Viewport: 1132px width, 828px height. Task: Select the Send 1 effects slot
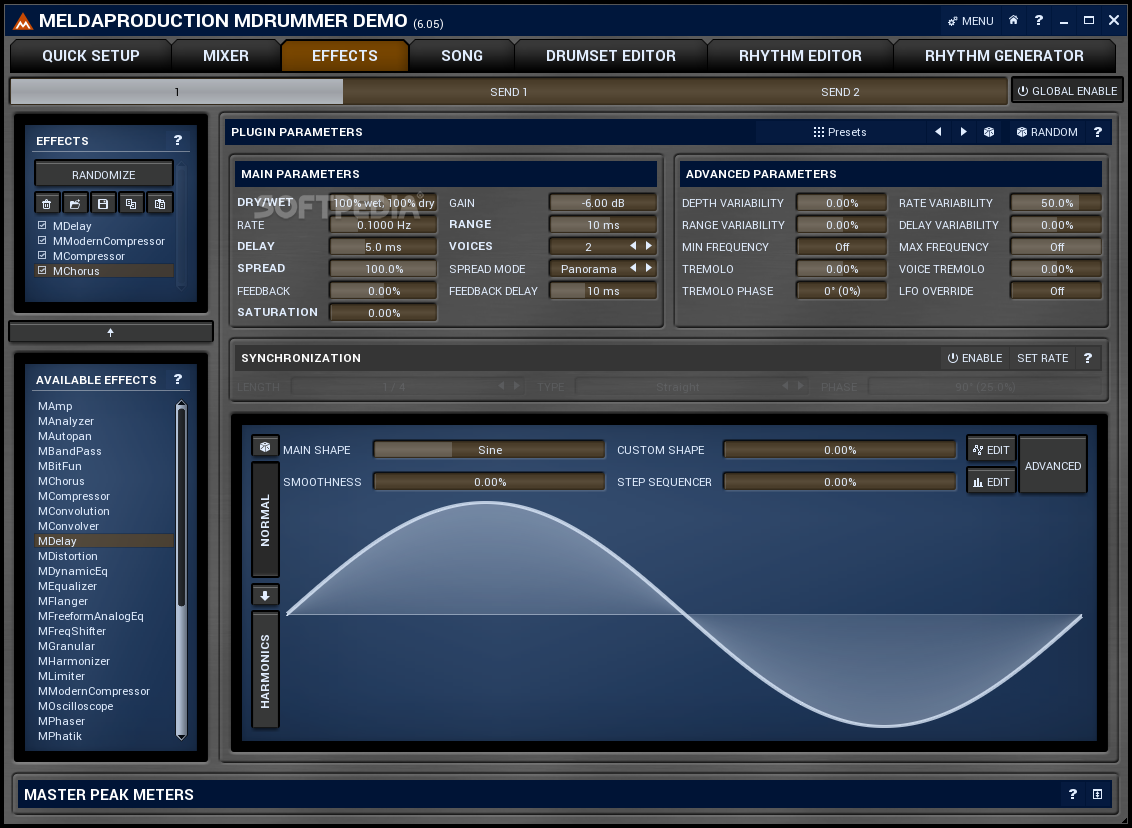(x=509, y=92)
